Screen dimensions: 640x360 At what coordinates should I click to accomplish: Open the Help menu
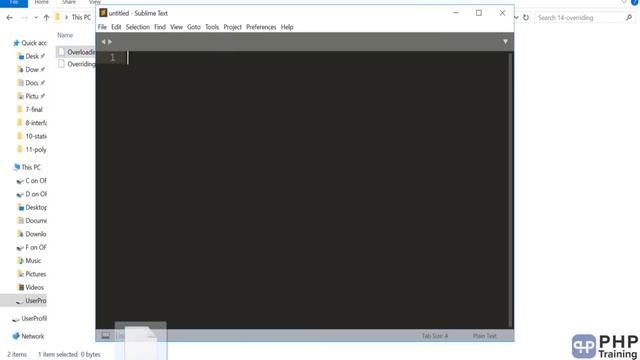pos(287,27)
